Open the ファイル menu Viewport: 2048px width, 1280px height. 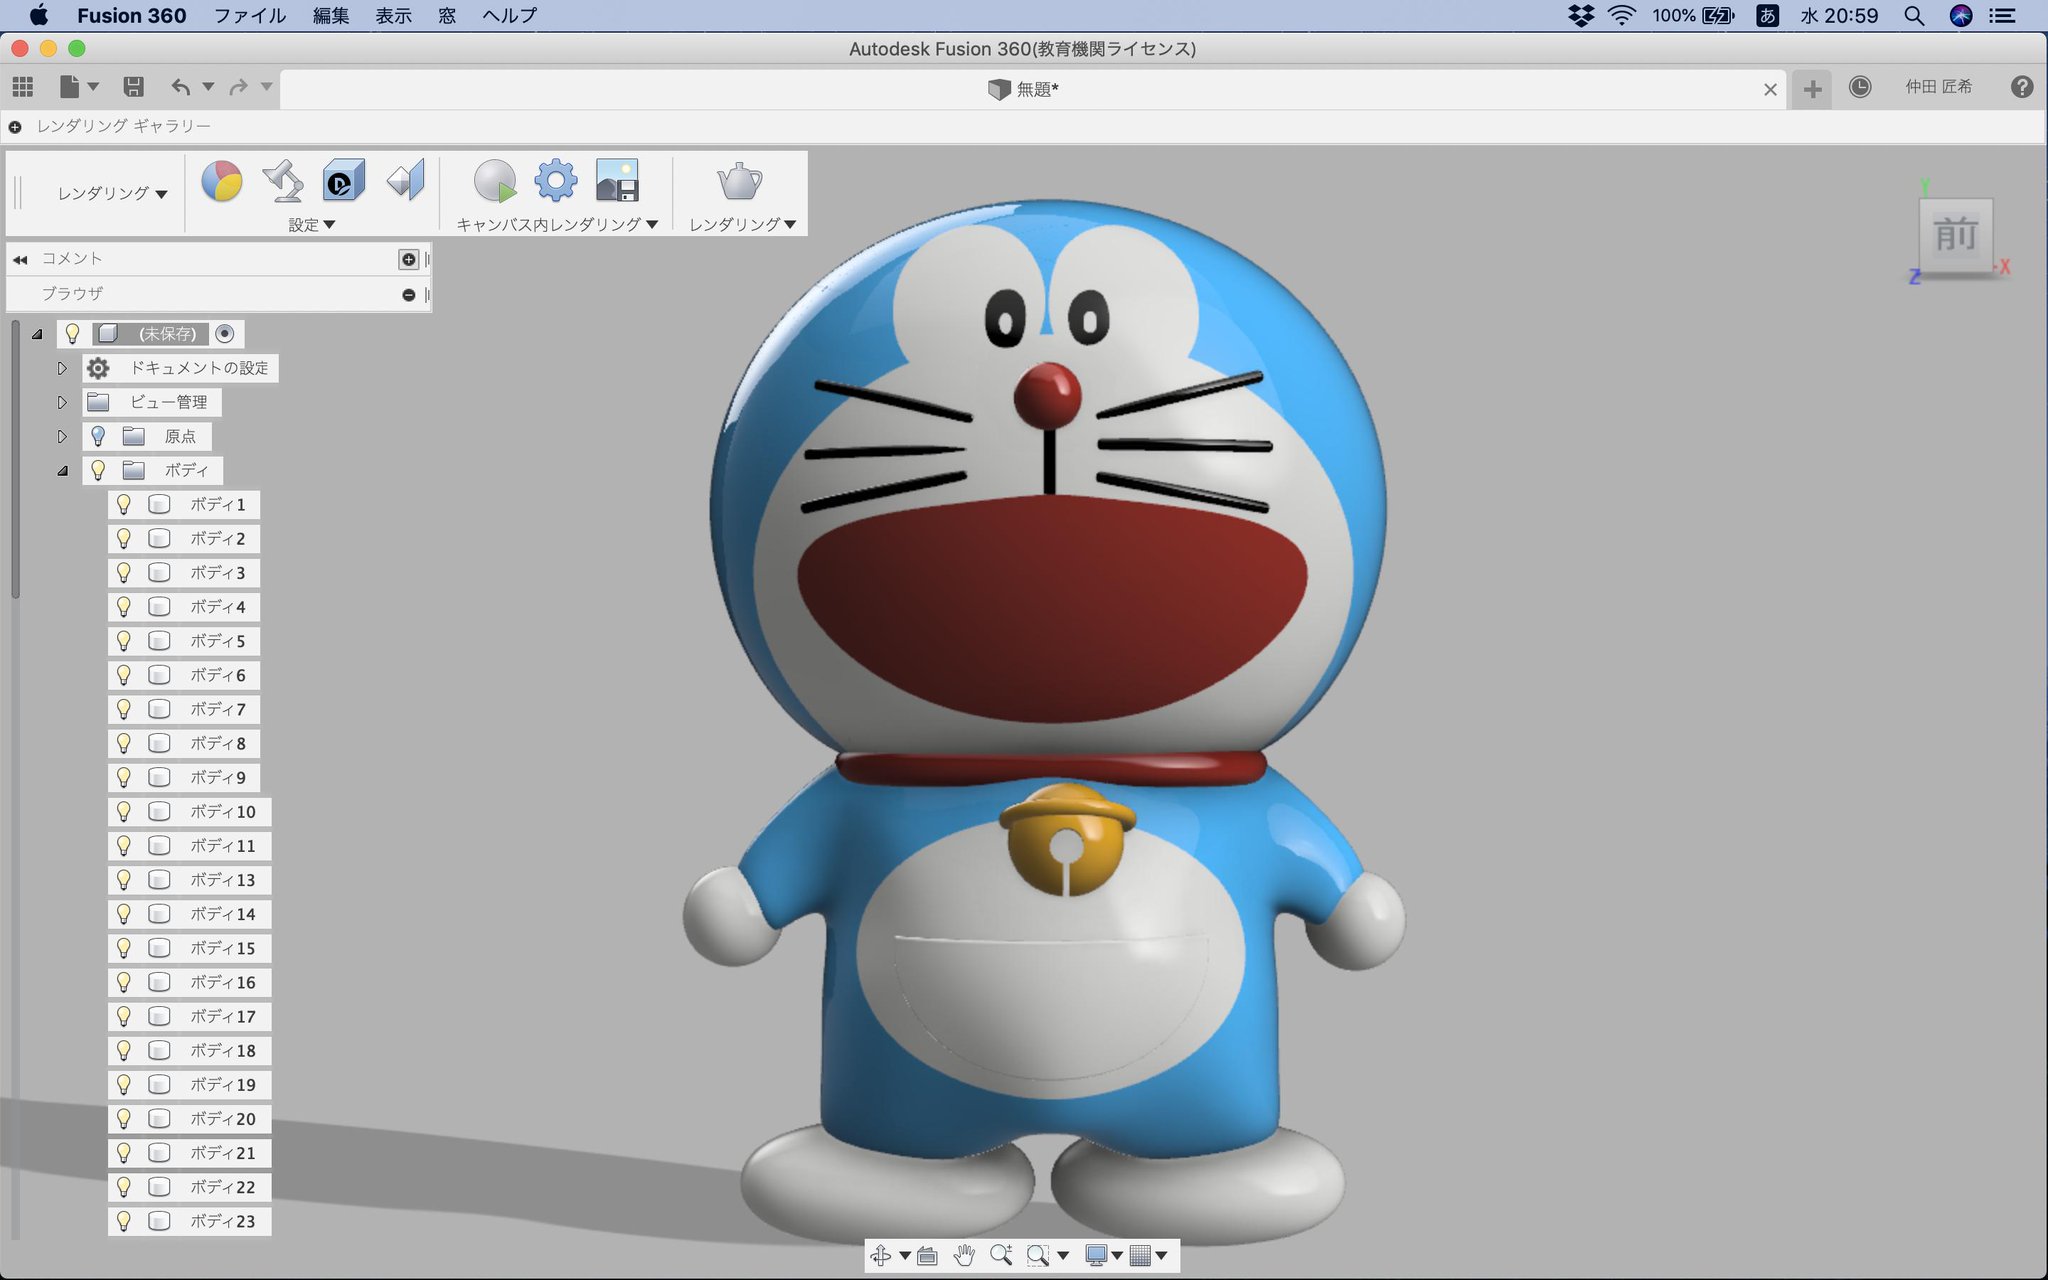[250, 15]
